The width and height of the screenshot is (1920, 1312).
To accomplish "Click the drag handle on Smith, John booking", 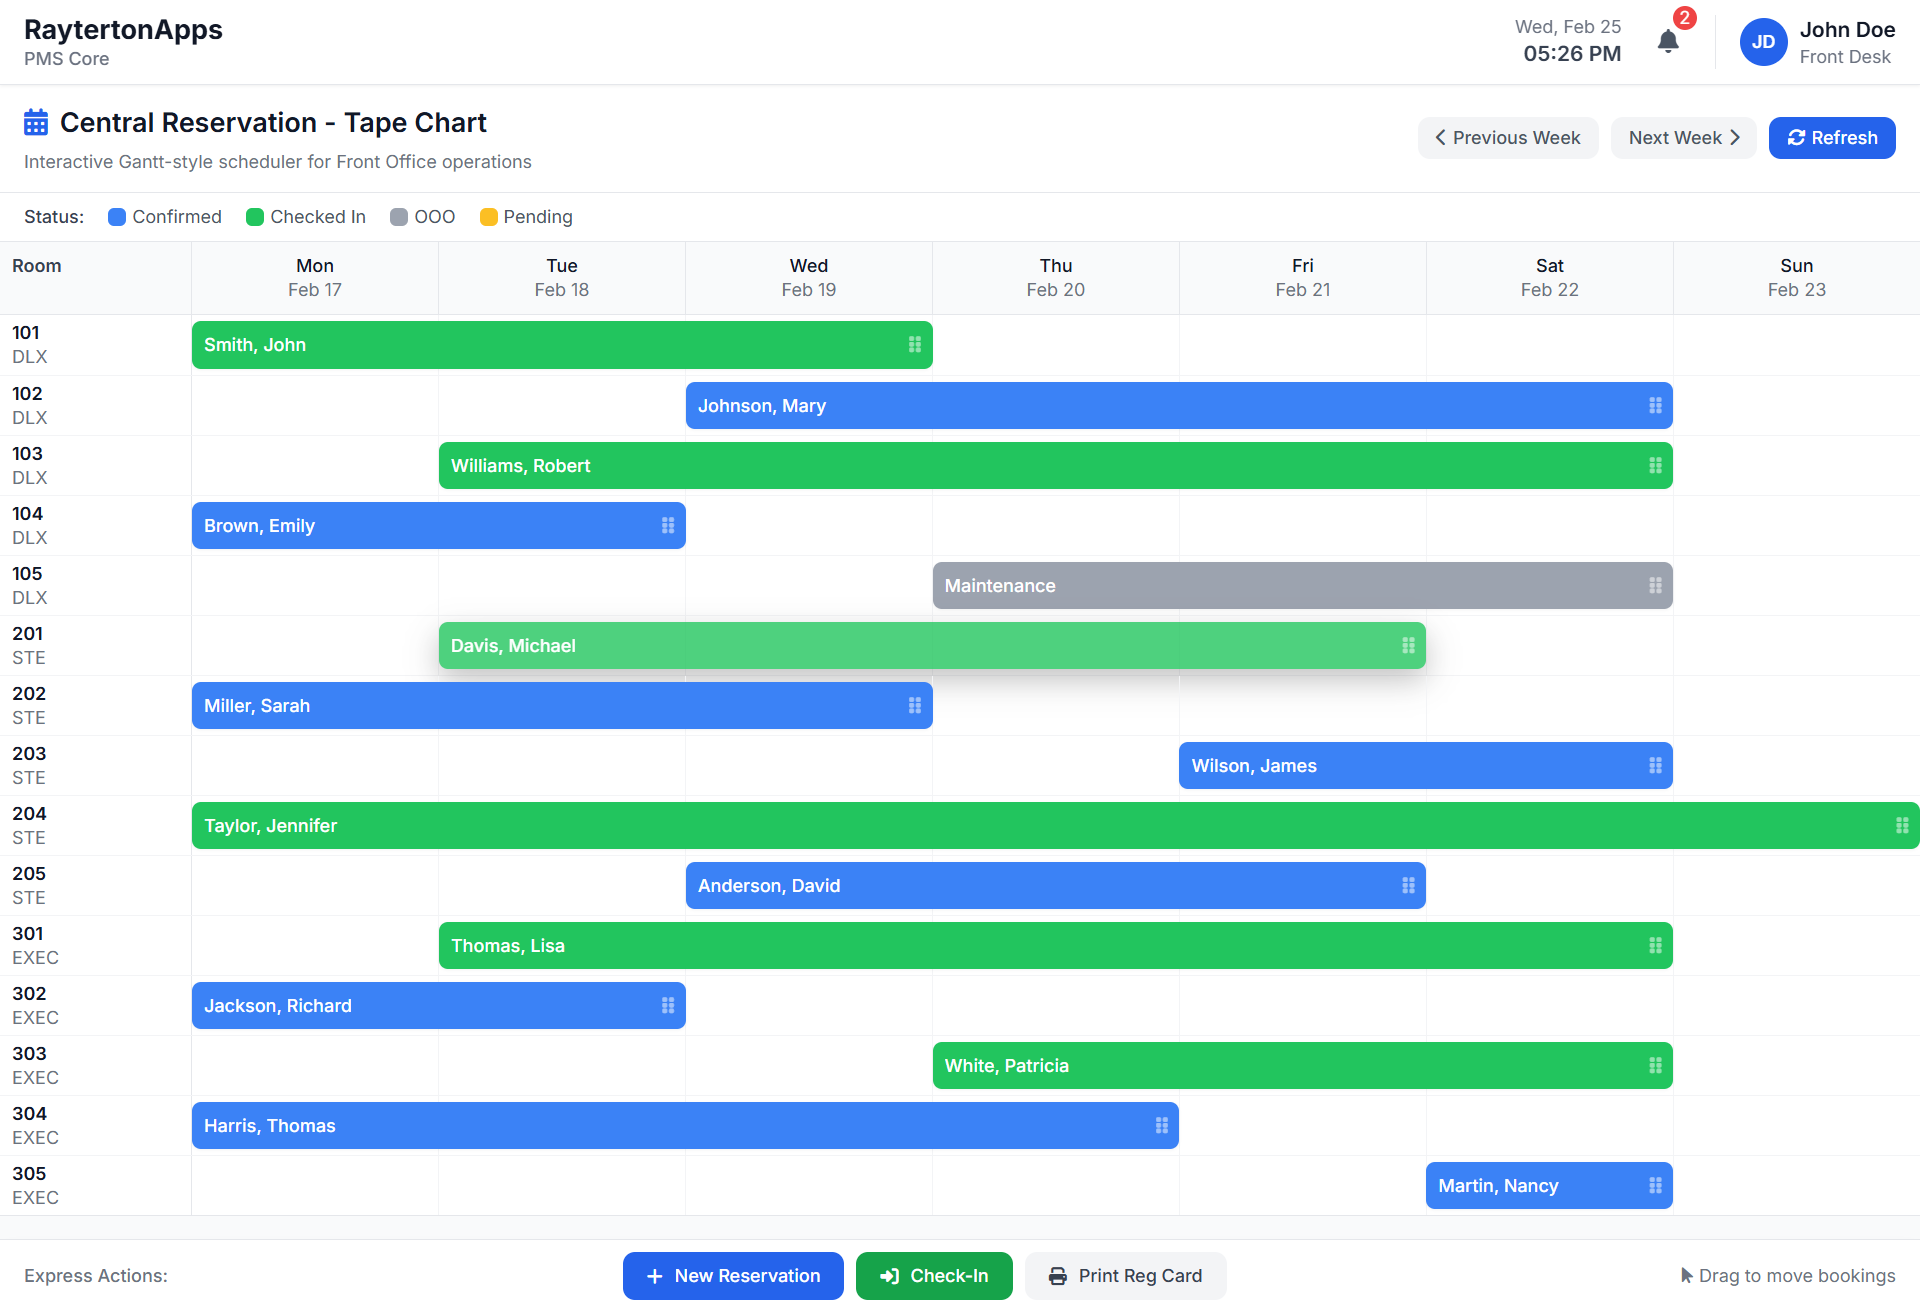I will point(913,344).
